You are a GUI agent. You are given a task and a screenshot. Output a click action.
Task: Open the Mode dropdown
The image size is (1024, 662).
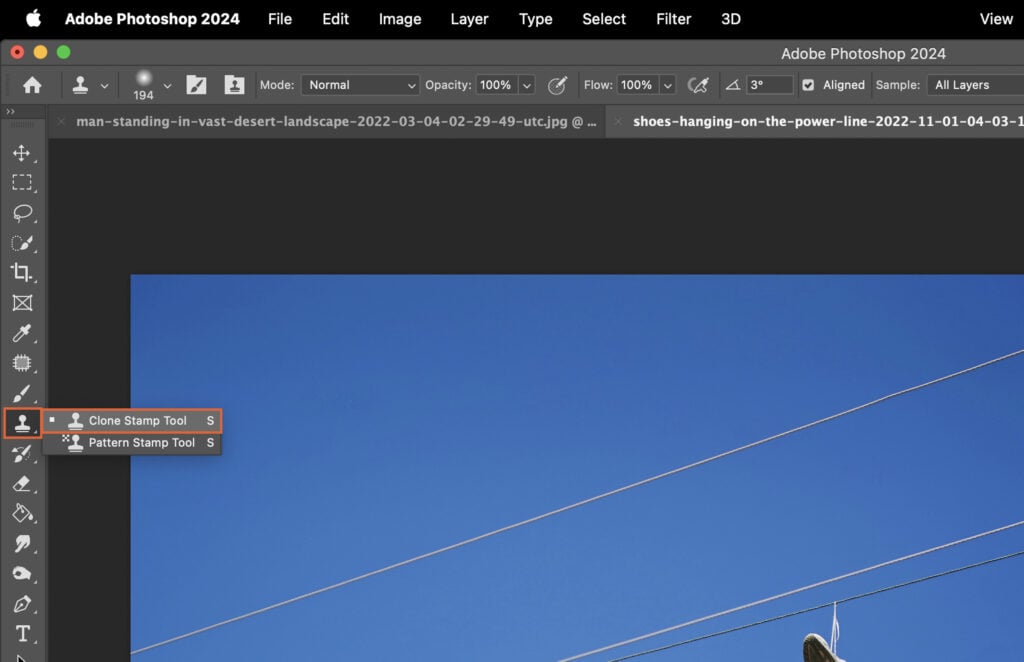coord(360,85)
